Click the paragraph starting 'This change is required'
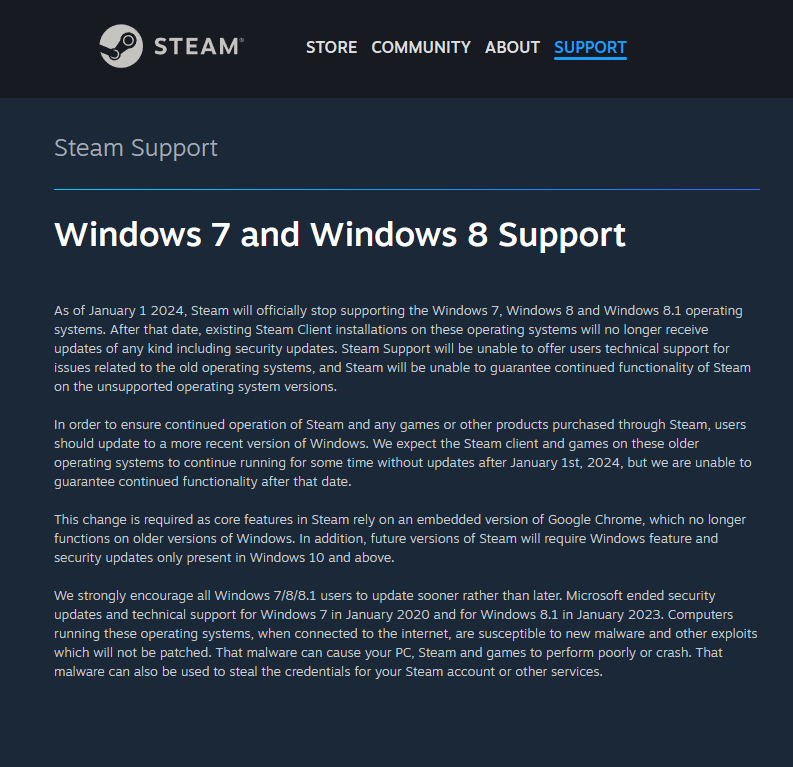Screen dimensions: 793x767 [x=400, y=538]
